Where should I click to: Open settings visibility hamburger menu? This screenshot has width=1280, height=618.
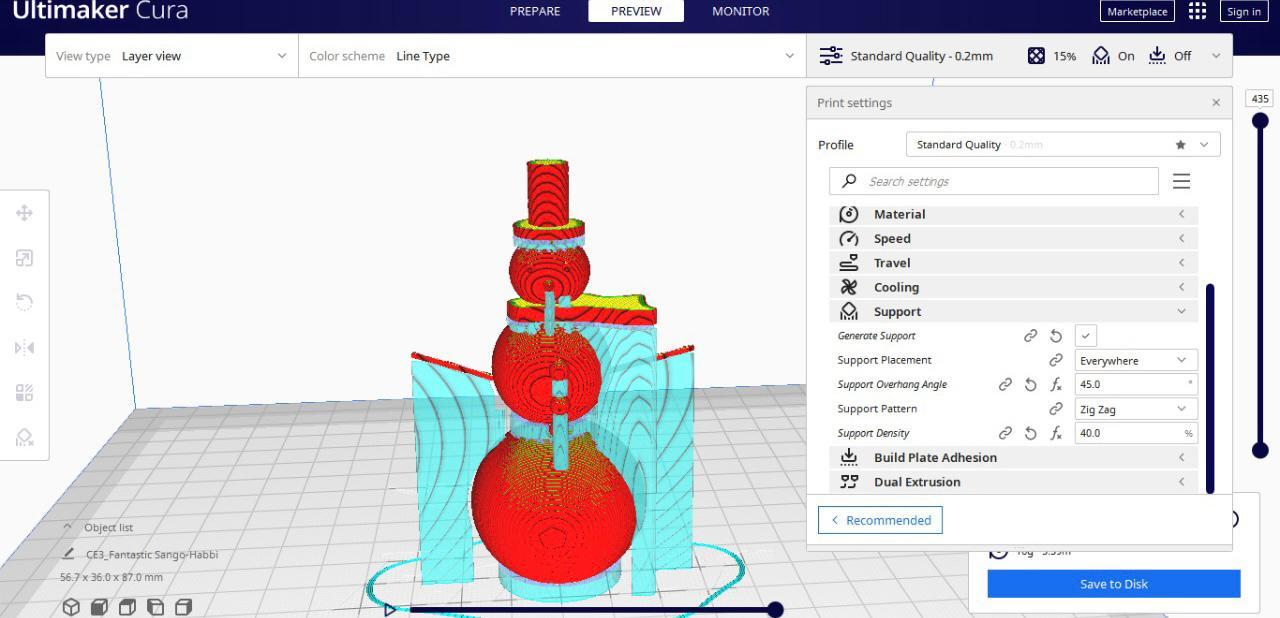pyautogui.click(x=1181, y=181)
